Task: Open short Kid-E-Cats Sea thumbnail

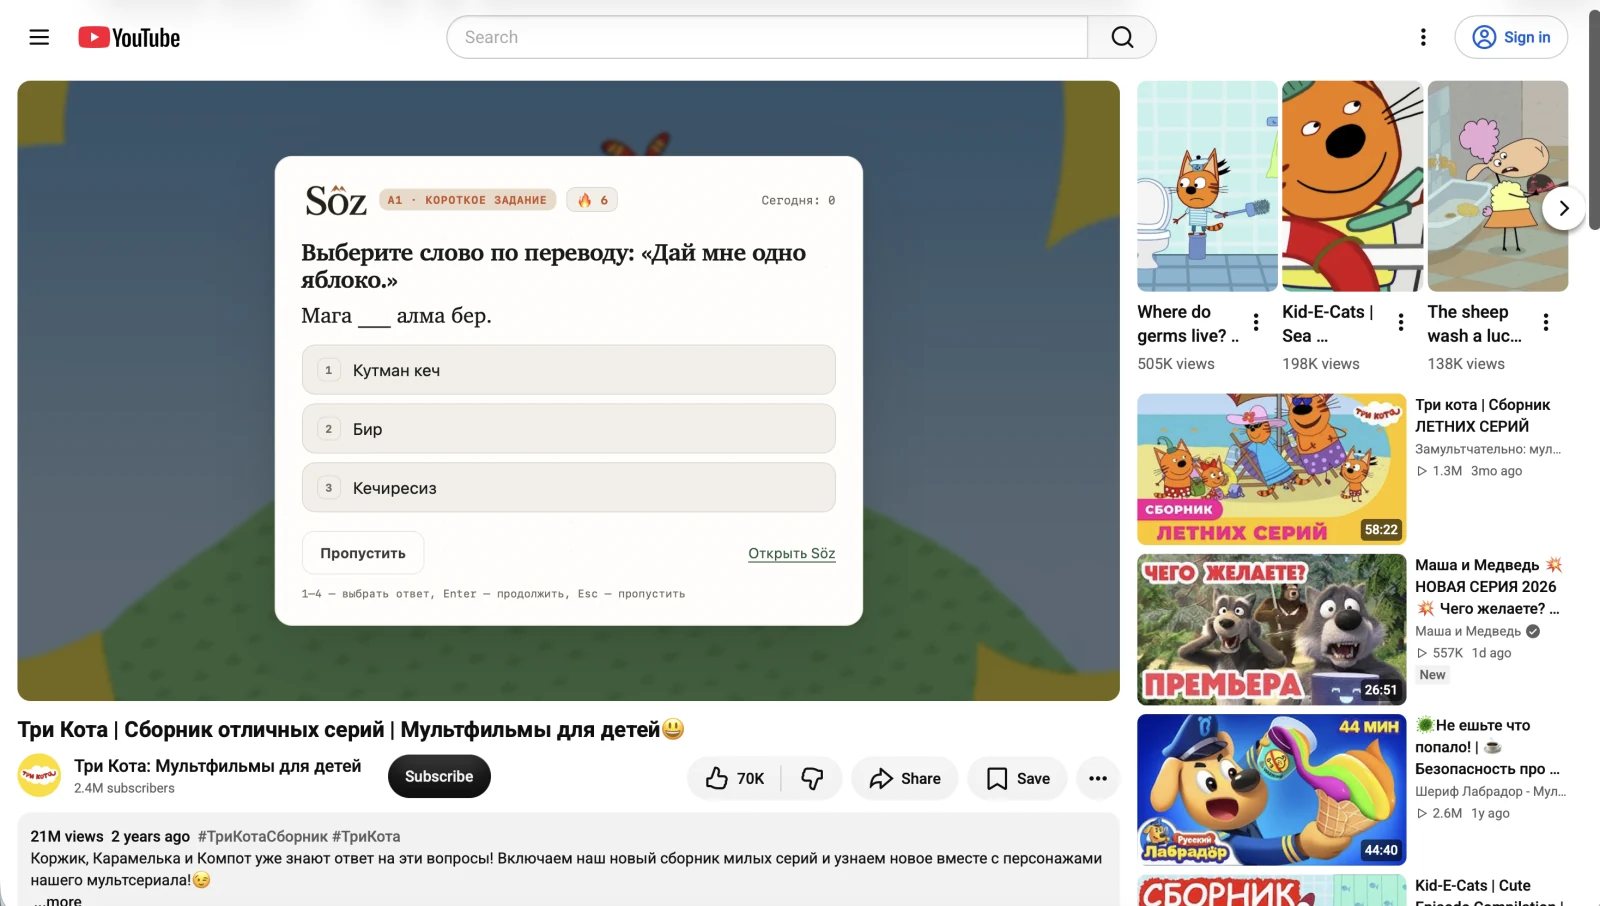Action: click(1352, 186)
